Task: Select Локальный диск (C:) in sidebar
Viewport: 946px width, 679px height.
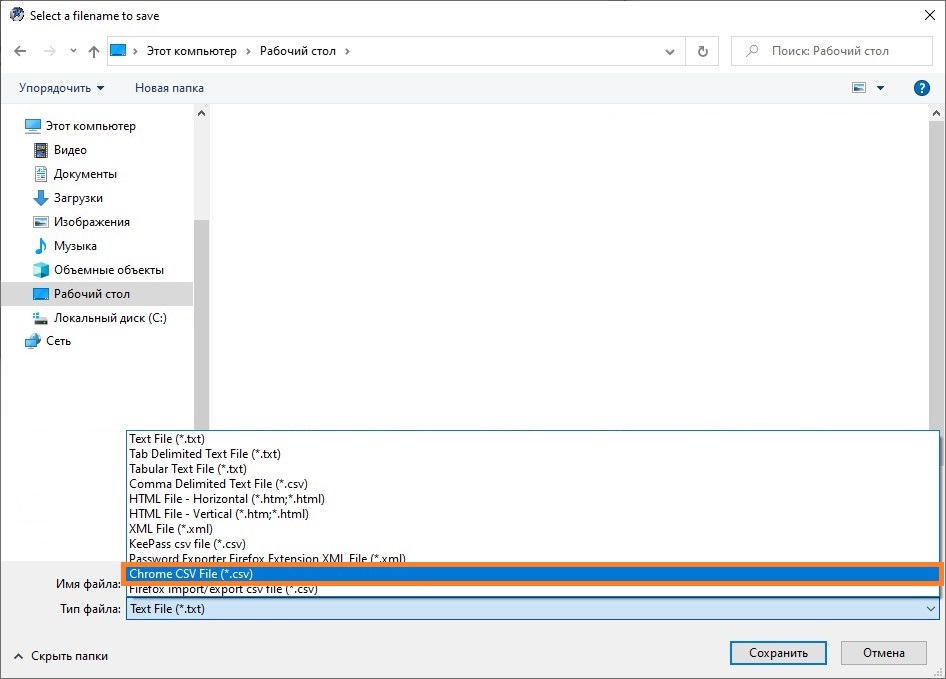Action: [x=110, y=318]
